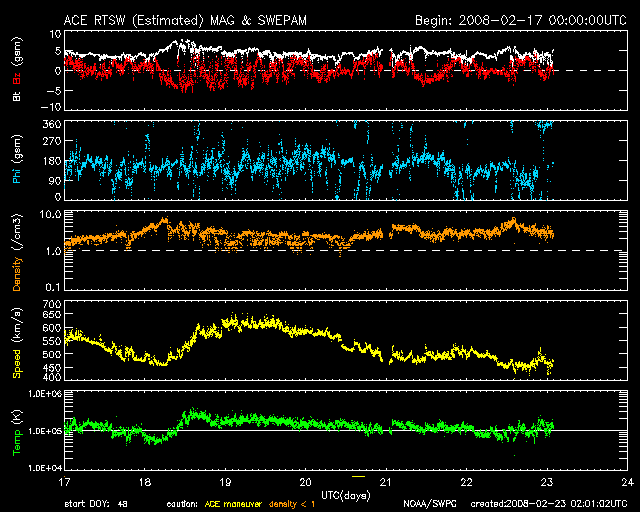Click the '90' tick on the Phi axis
The width and height of the screenshot is (640, 512).
coord(56,181)
